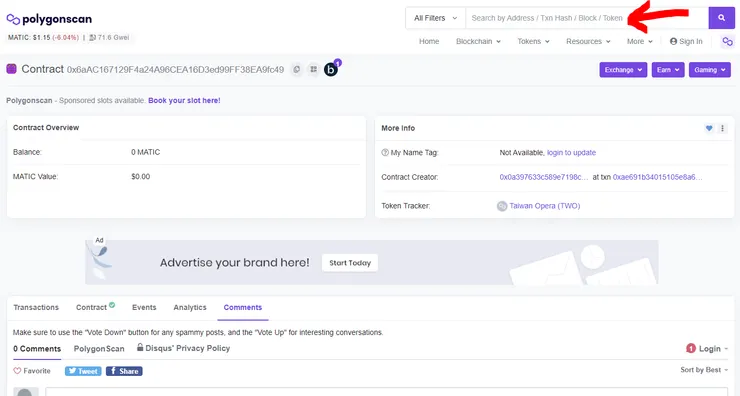Click the Facebook Share button
This screenshot has height=396, width=740.
click(x=124, y=371)
